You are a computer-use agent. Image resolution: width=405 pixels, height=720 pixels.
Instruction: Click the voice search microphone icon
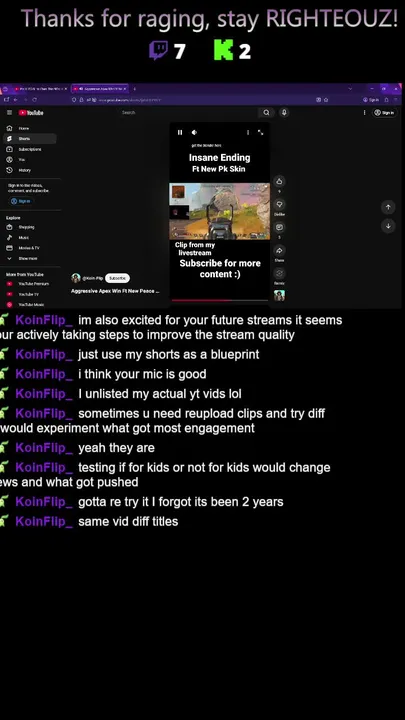(x=284, y=112)
